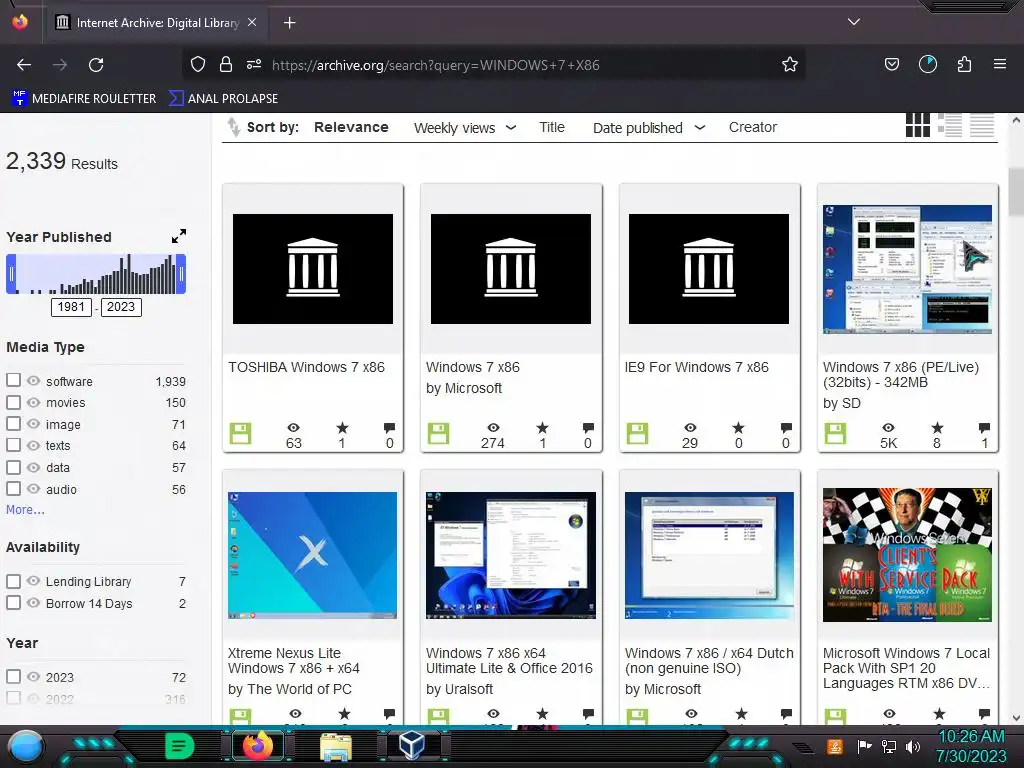Viewport: 1024px width, 768px height.
Task: Click the taskbar clock showing 10:26 AM
Action: point(971,736)
